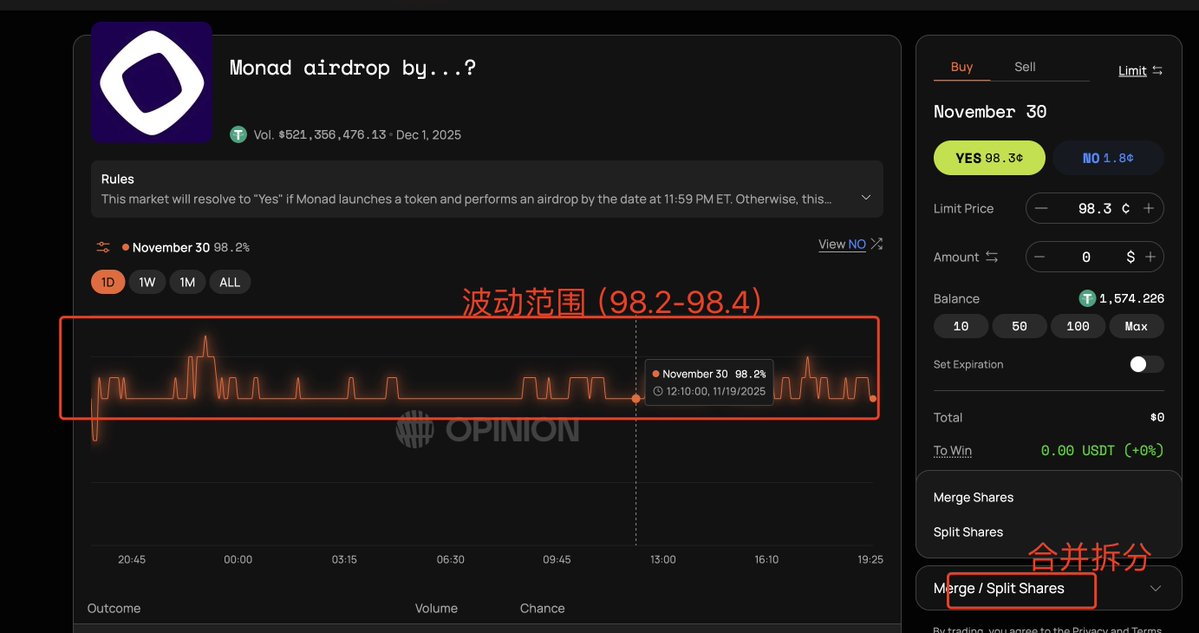Set amount with the 100 quick button
Image resolution: width=1199 pixels, height=633 pixels.
click(x=1078, y=326)
